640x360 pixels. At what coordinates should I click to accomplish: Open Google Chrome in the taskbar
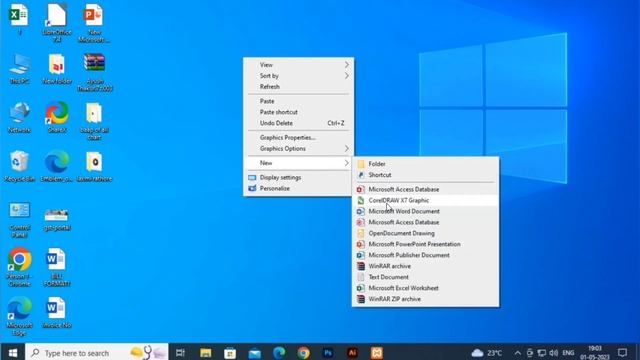tap(303, 353)
